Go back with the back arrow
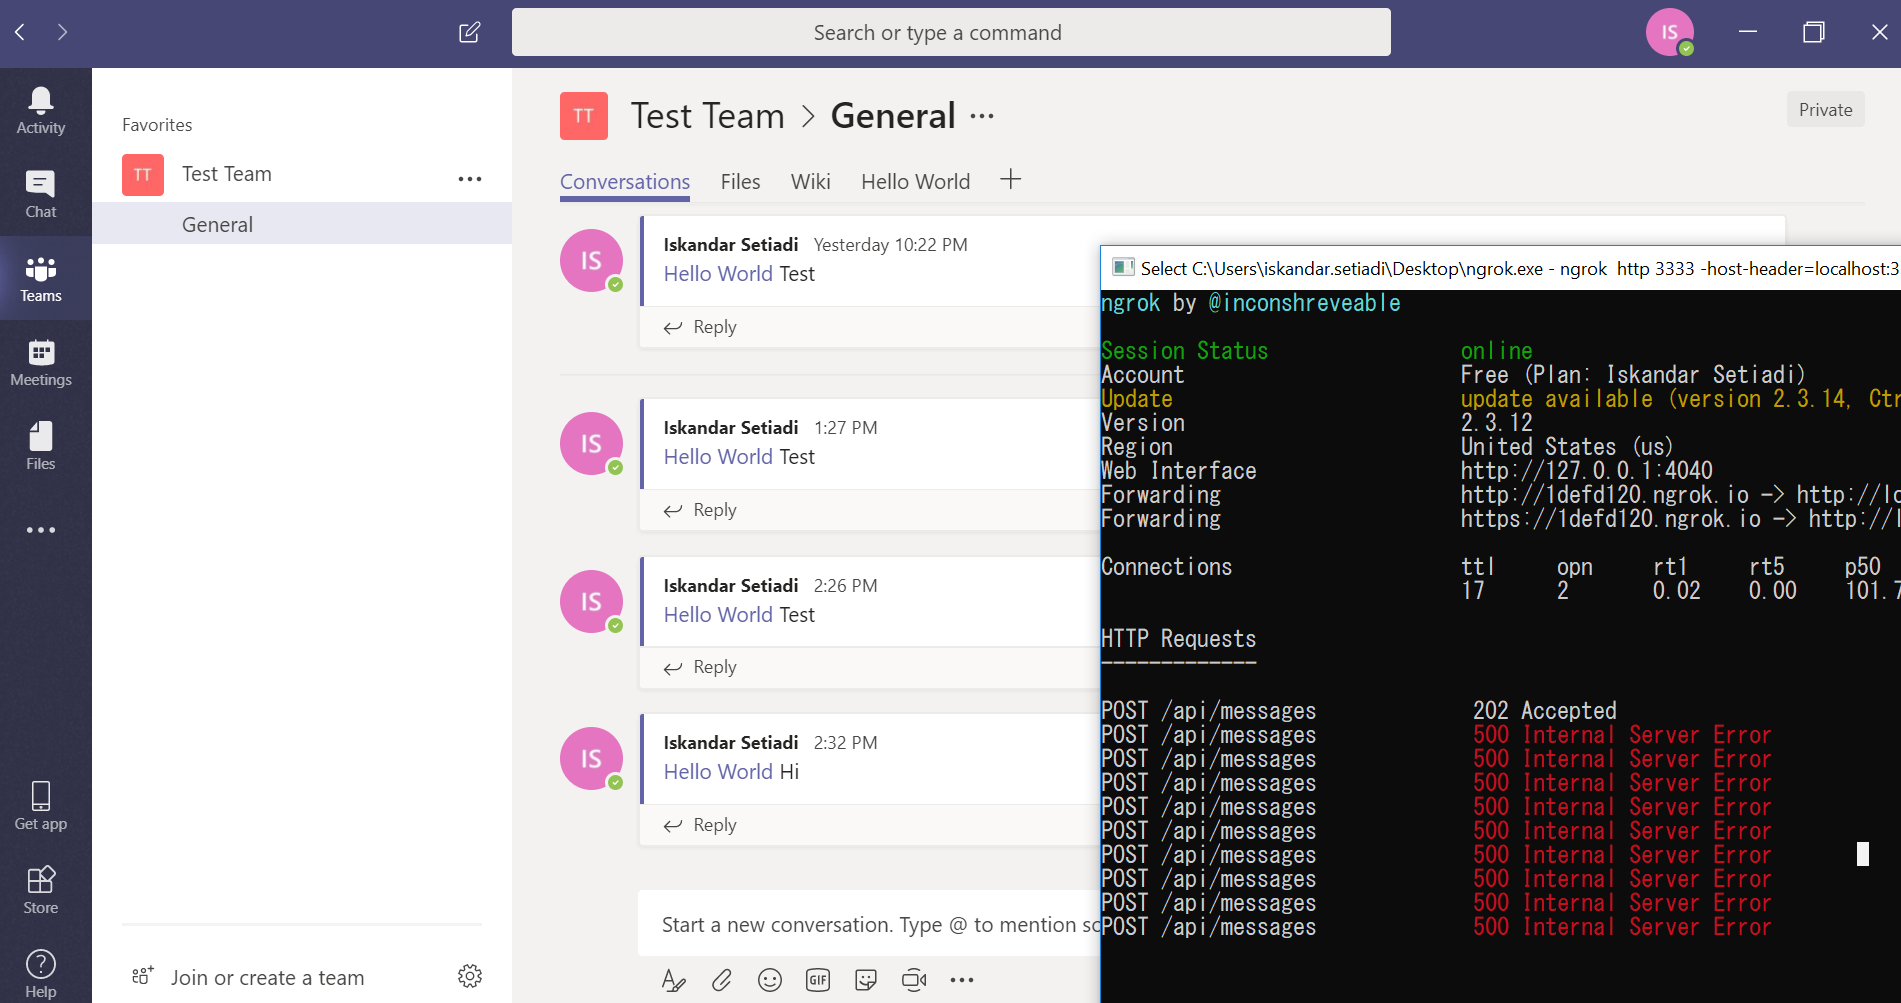The image size is (1901, 1003). click(x=20, y=32)
